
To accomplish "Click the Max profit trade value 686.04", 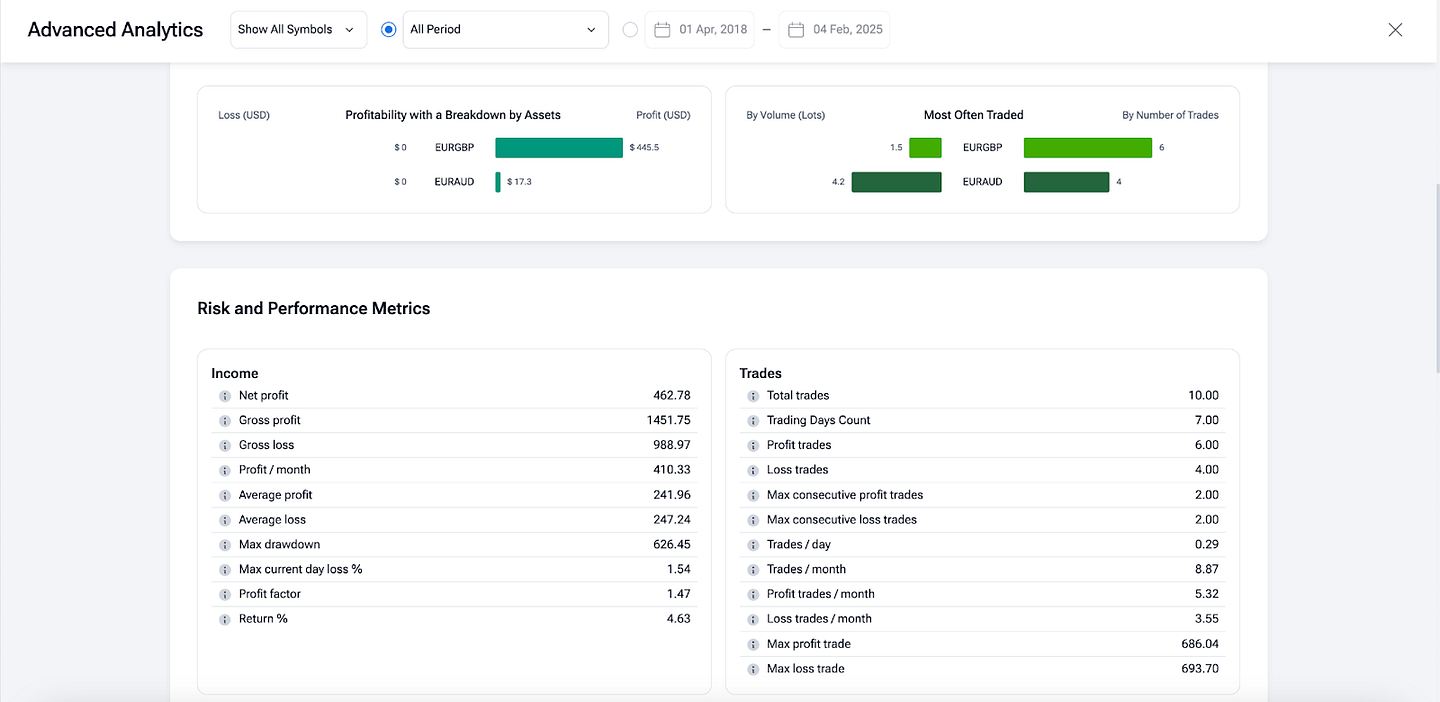I will [x=1200, y=644].
